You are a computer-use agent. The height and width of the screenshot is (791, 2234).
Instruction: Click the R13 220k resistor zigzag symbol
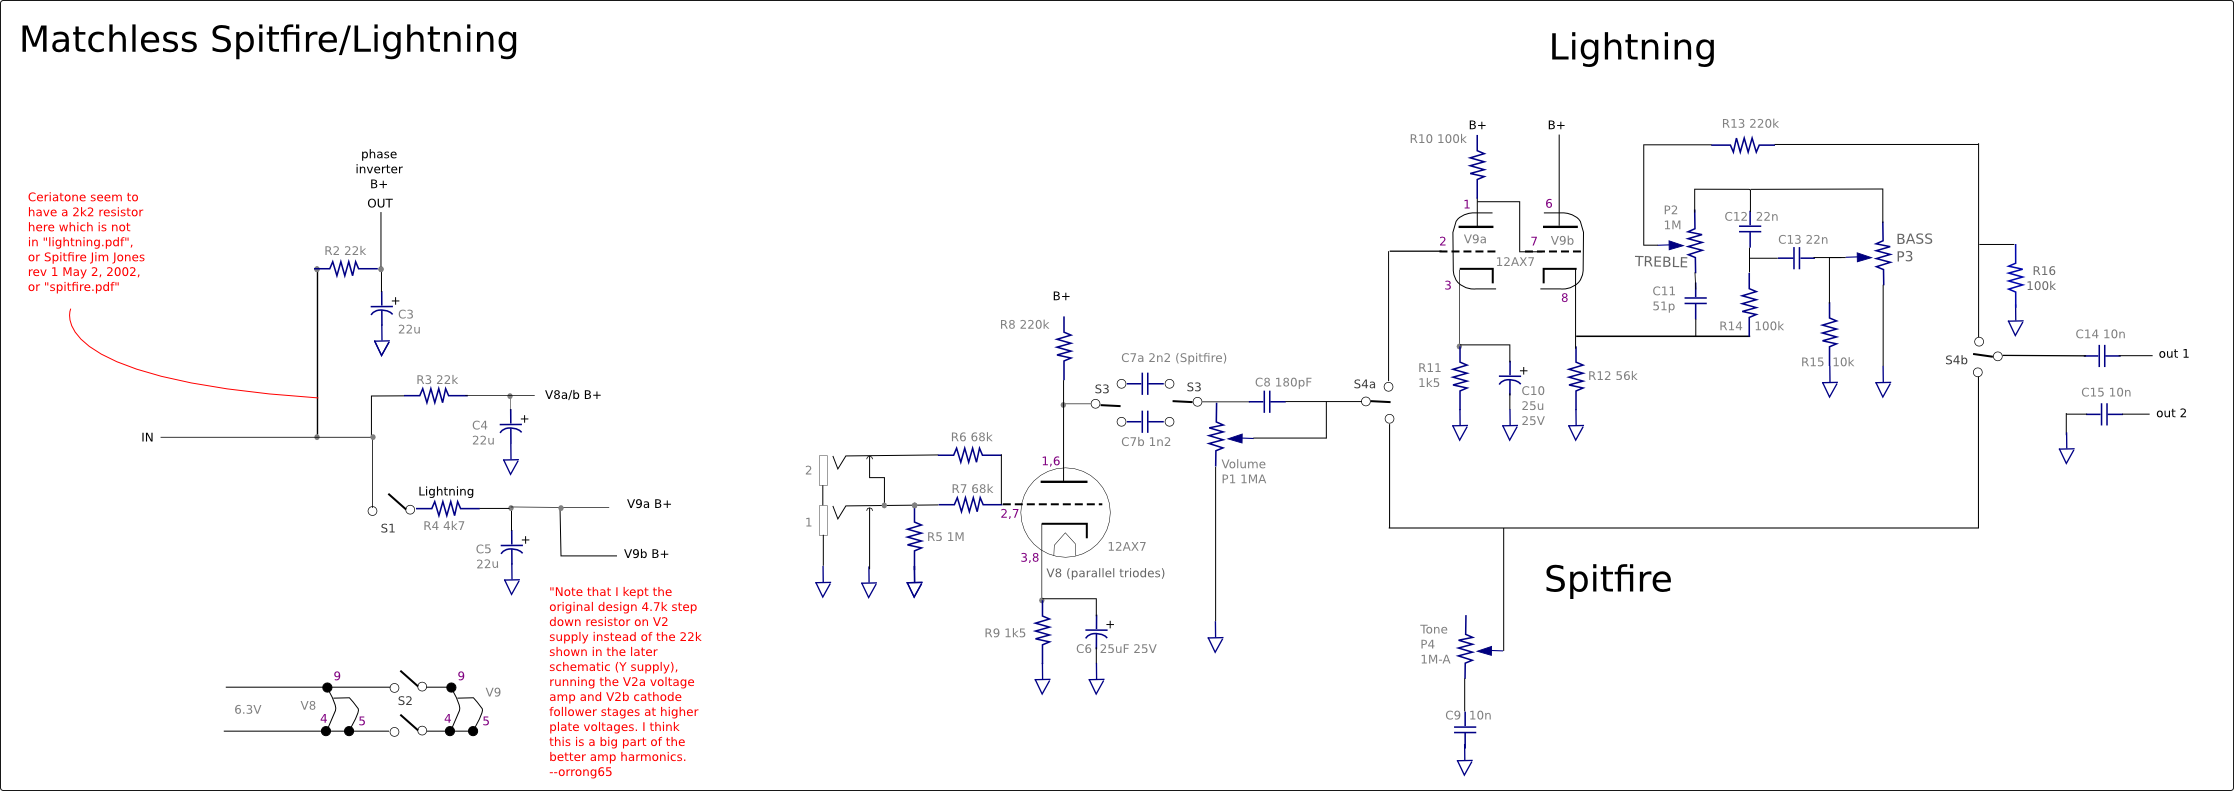(x=1745, y=145)
